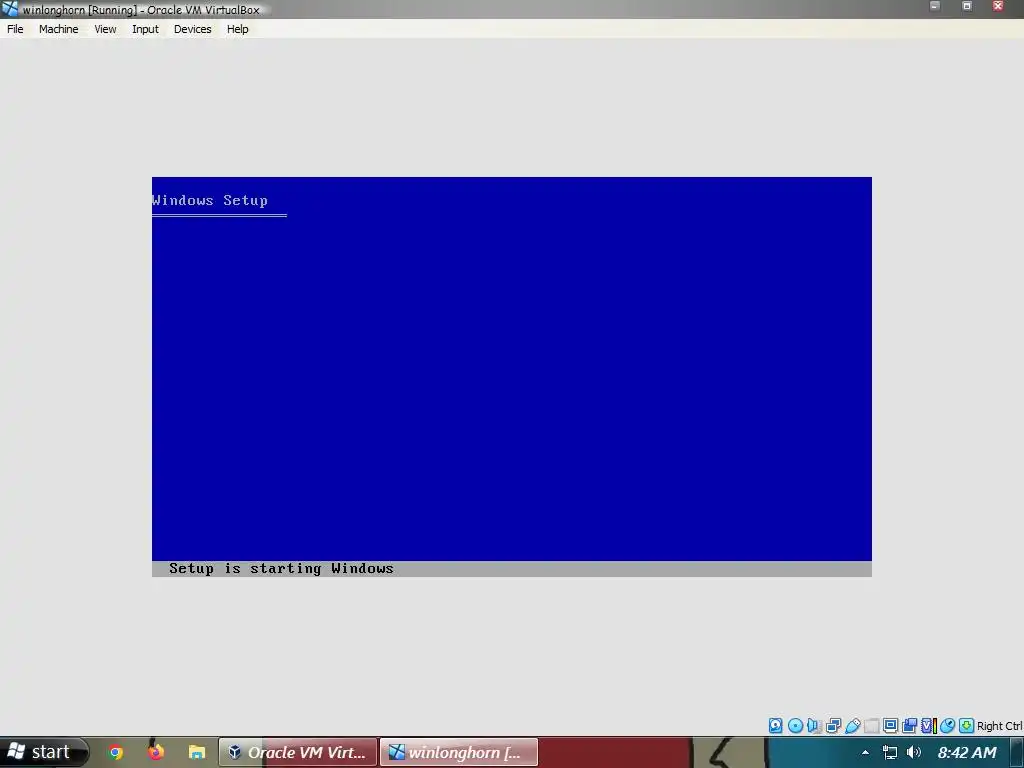The image size is (1024, 768).
Task: Click the hard disk activity icon
Action: 775,726
